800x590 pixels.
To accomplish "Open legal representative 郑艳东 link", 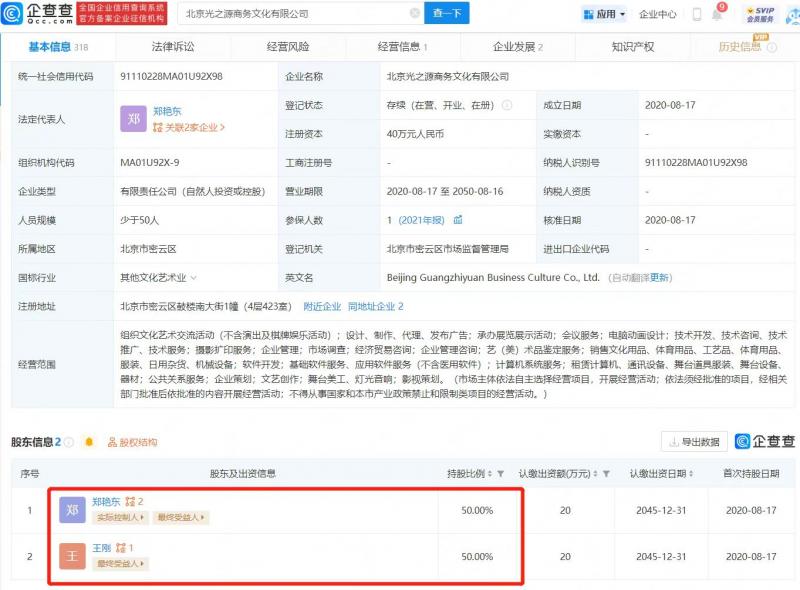I will pyautogui.click(x=167, y=111).
